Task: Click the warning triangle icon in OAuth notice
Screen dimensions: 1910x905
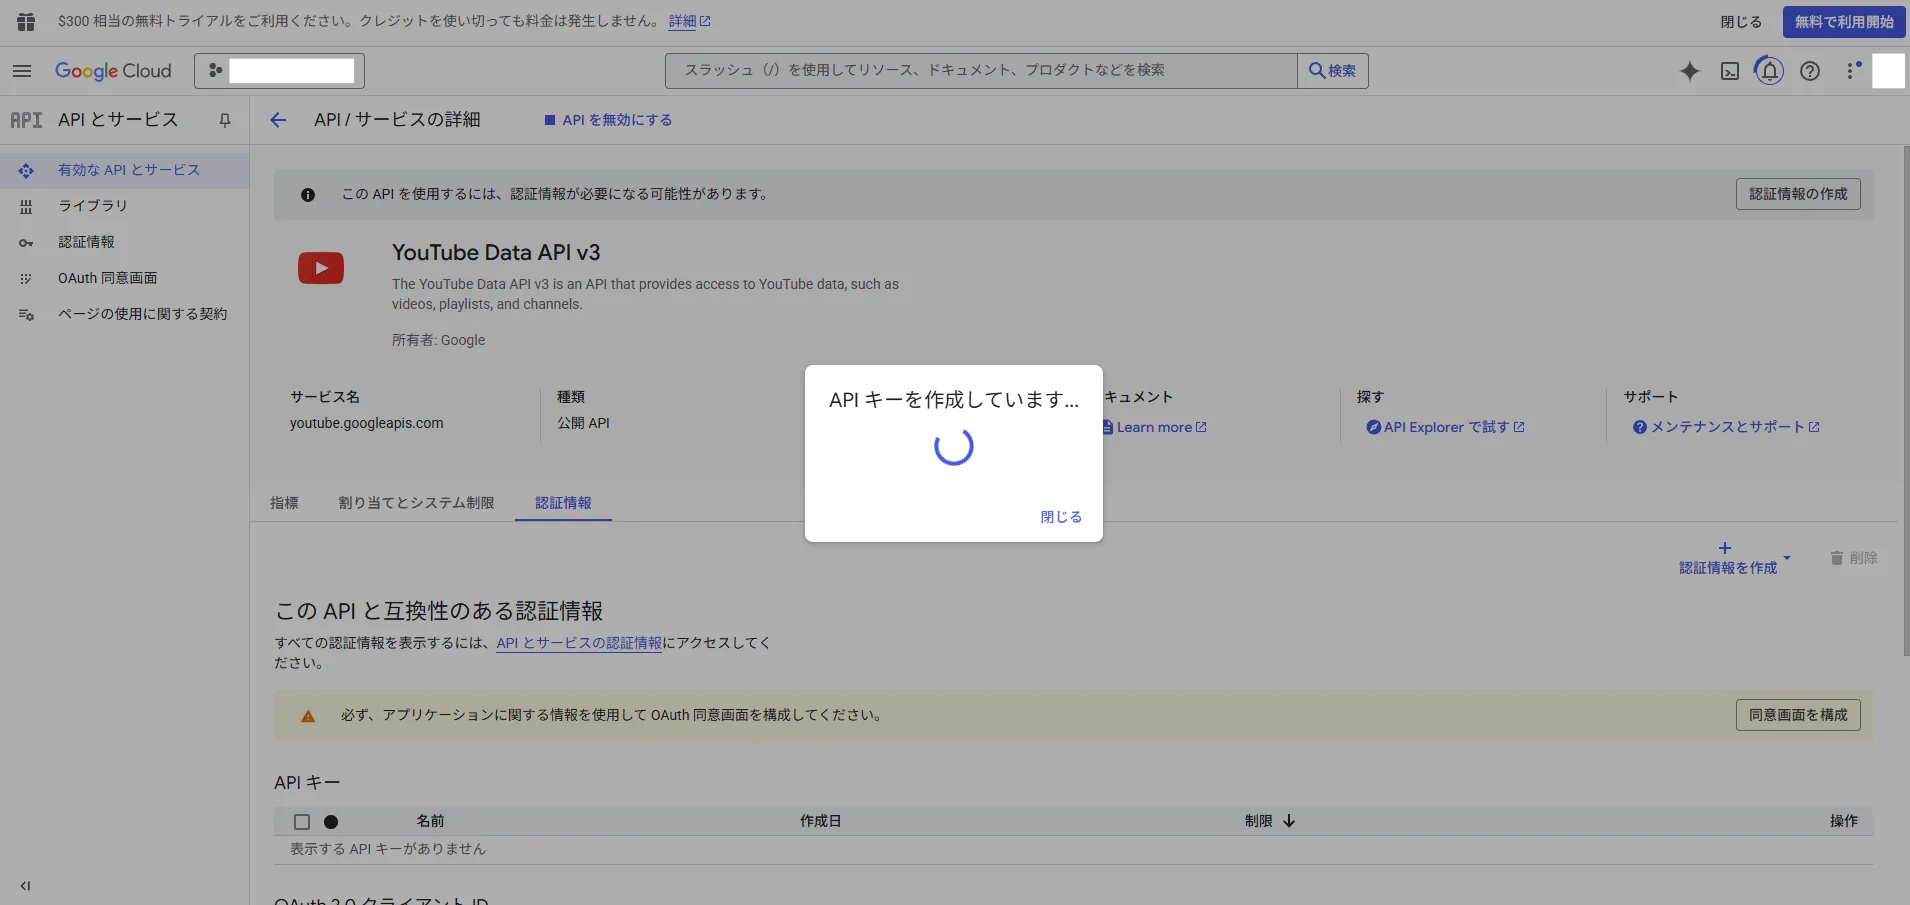Action: (x=308, y=716)
